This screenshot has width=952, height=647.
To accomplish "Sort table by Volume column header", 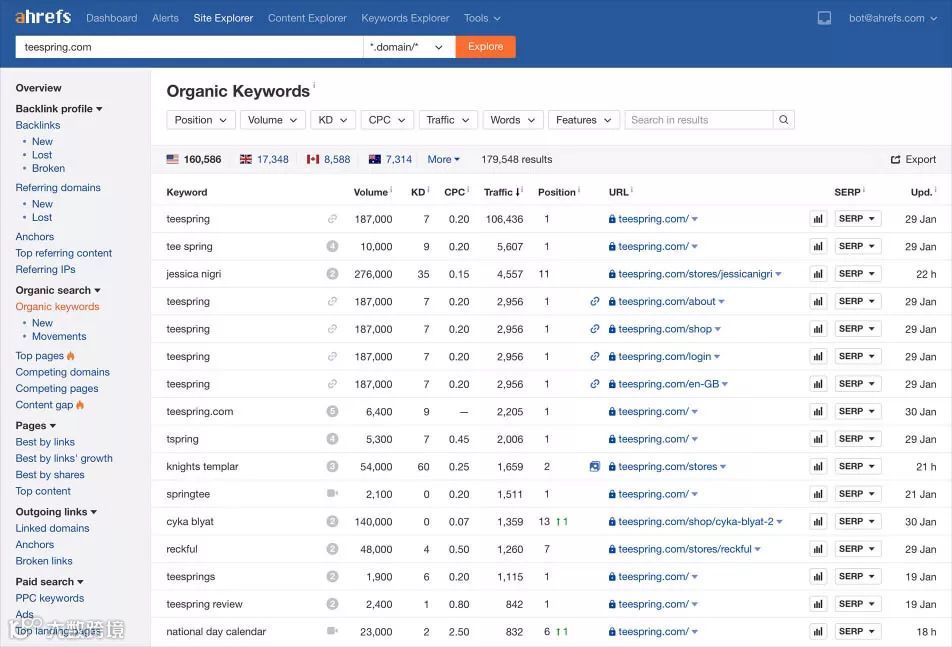I will tap(370, 192).
